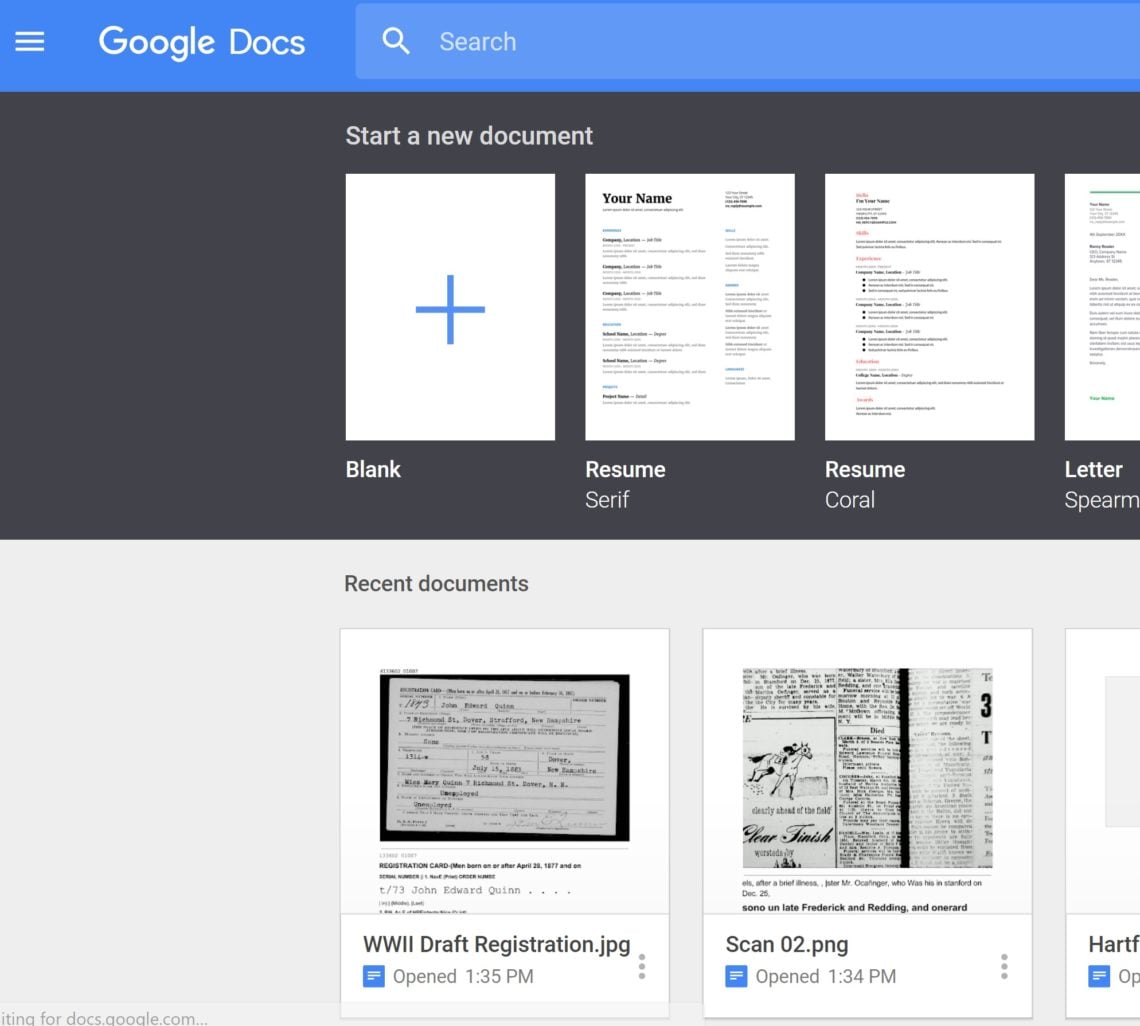Image resolution: width=1140 pixels, height=1026 pixels.
Task: Select the Resume Coral template
Action: click(x=929, y=307)
